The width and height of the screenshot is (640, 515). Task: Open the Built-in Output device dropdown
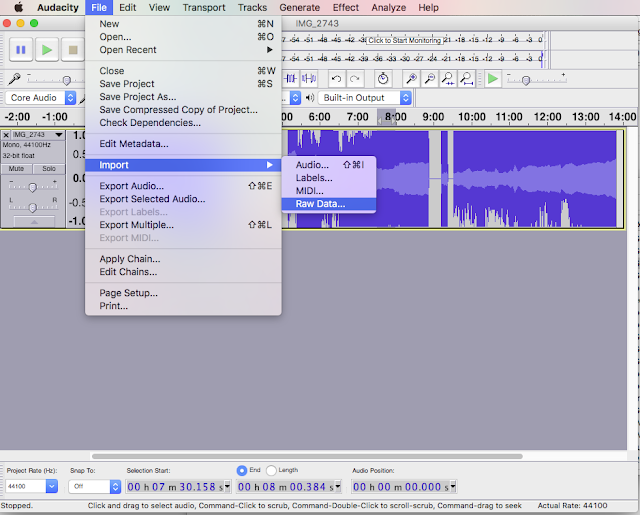[x=364, y=98]
